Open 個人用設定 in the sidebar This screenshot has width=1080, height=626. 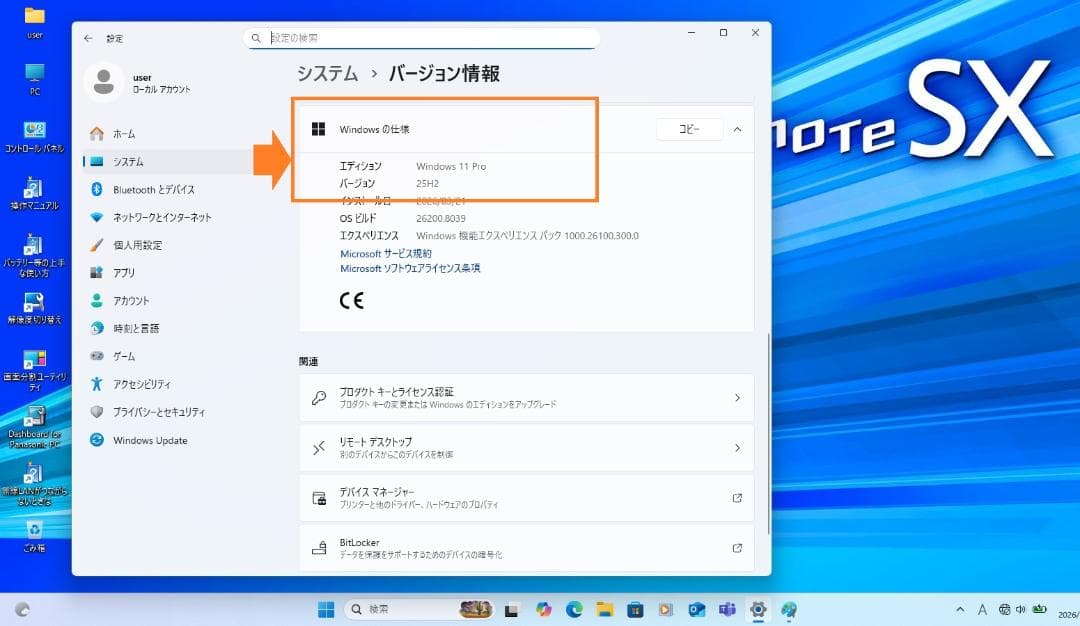coord(169,244)
